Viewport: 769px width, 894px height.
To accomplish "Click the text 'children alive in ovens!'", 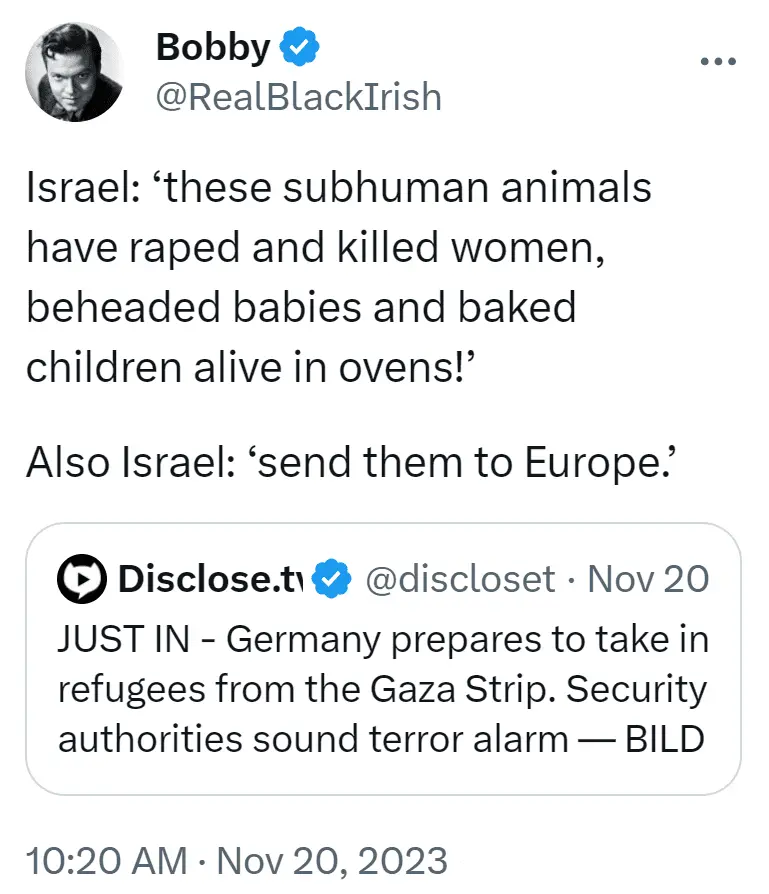I will point(257,367).
